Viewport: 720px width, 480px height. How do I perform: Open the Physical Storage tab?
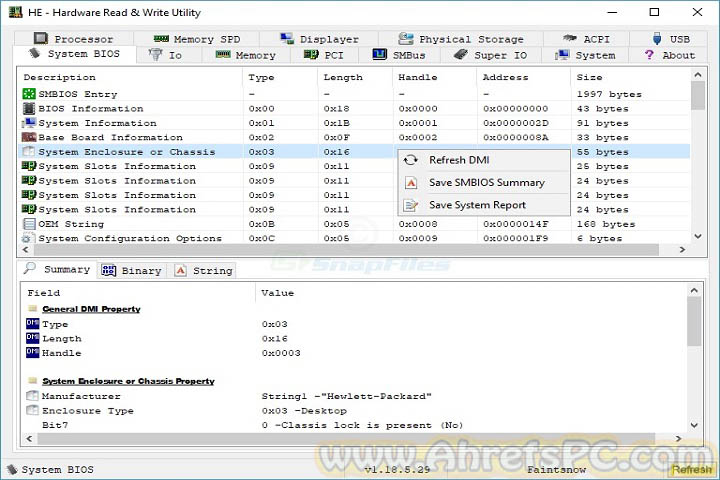click(x=461, y=39)
